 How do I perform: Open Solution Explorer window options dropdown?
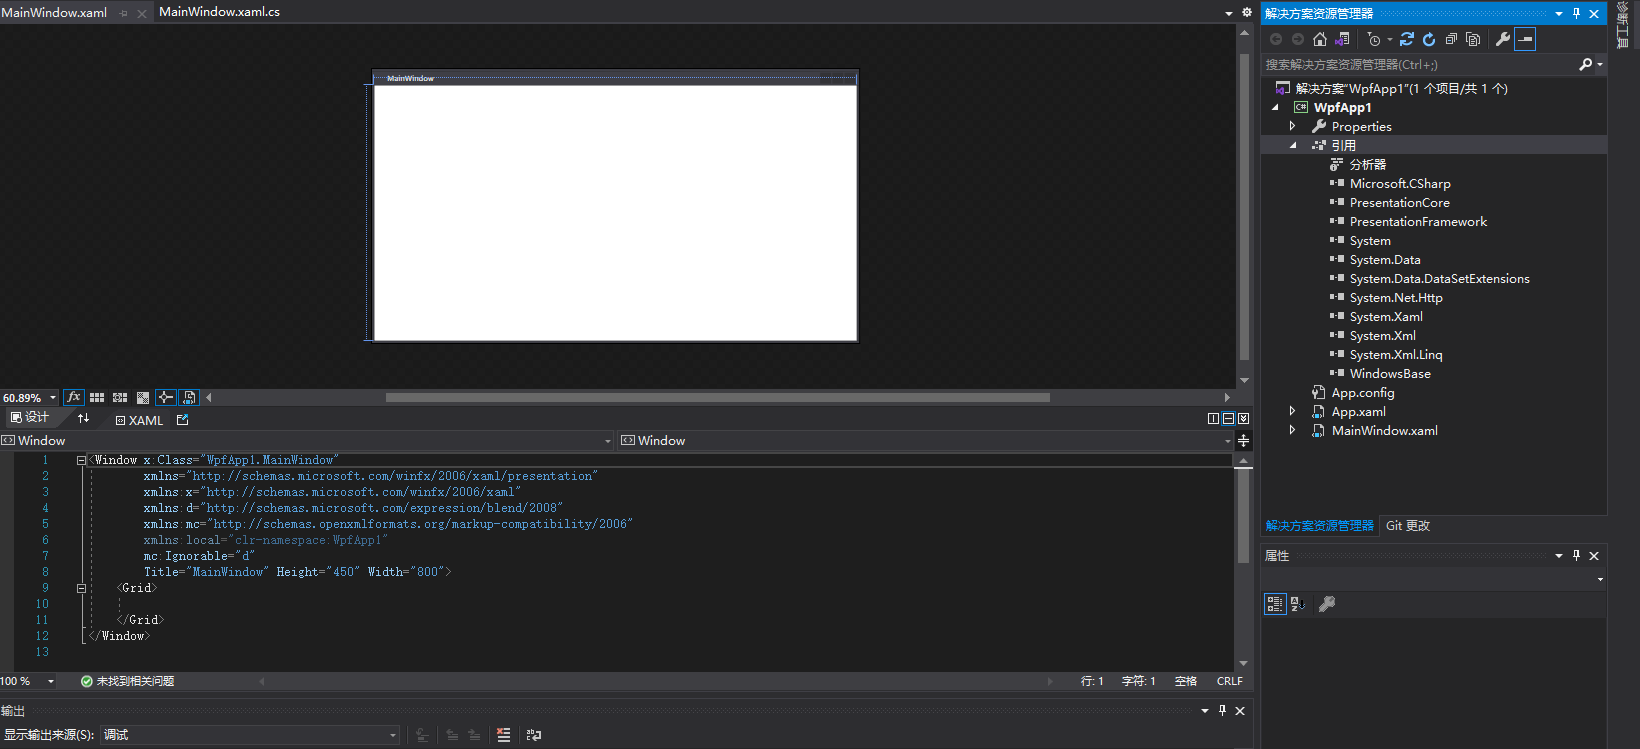click(1559, 13)
